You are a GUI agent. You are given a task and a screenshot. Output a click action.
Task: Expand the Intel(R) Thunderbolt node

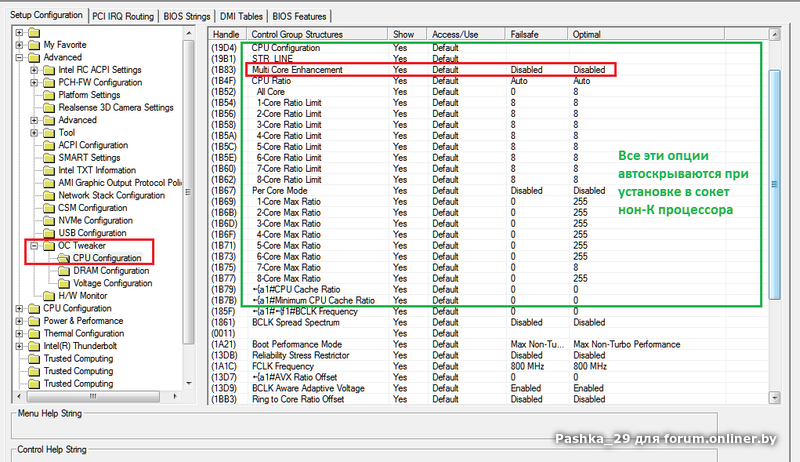pos(20,346)
